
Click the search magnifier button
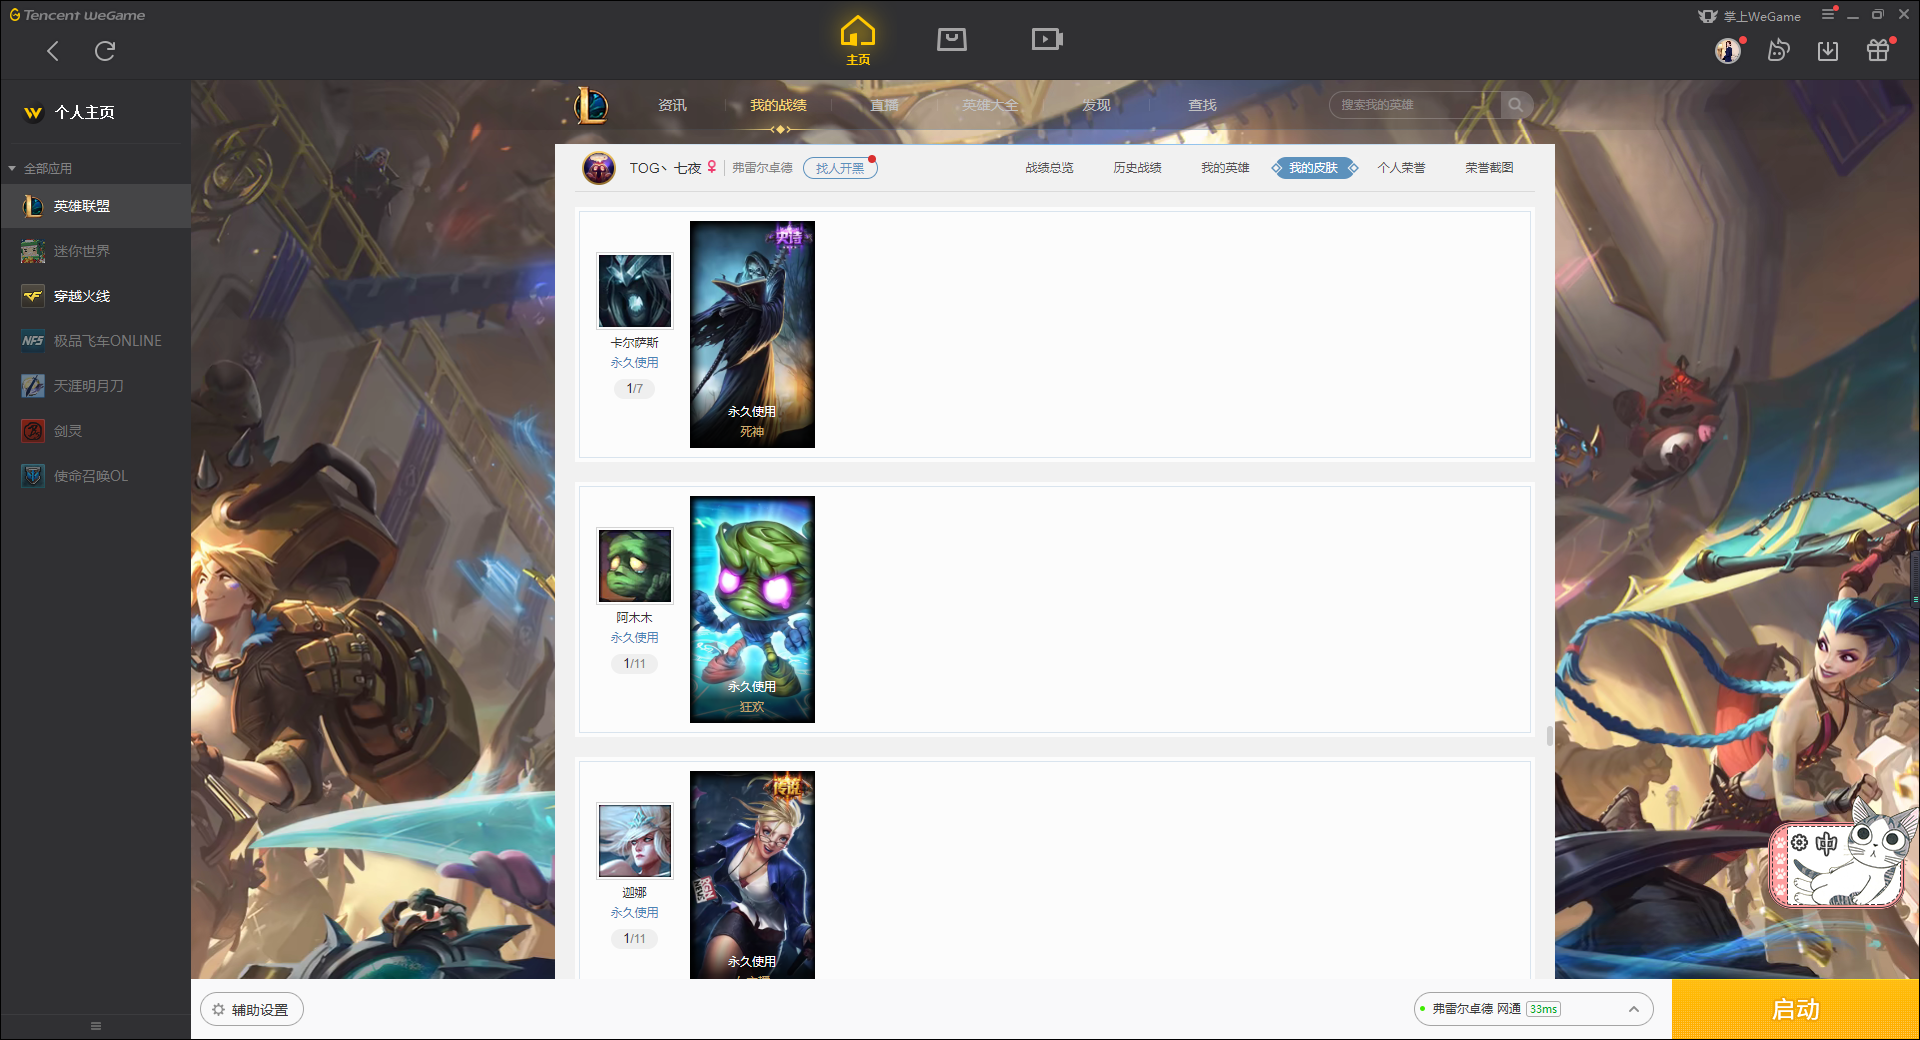tap(1516, 105)
